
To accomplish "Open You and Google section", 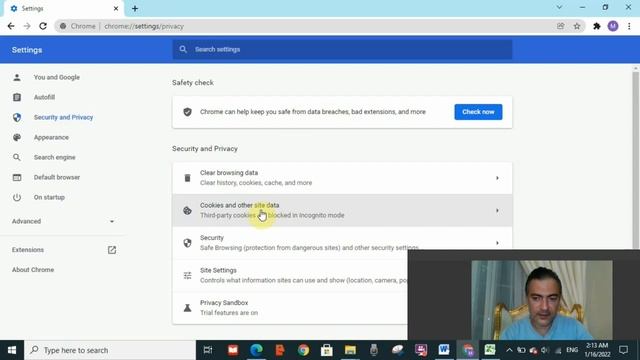I will coord(57,77).
